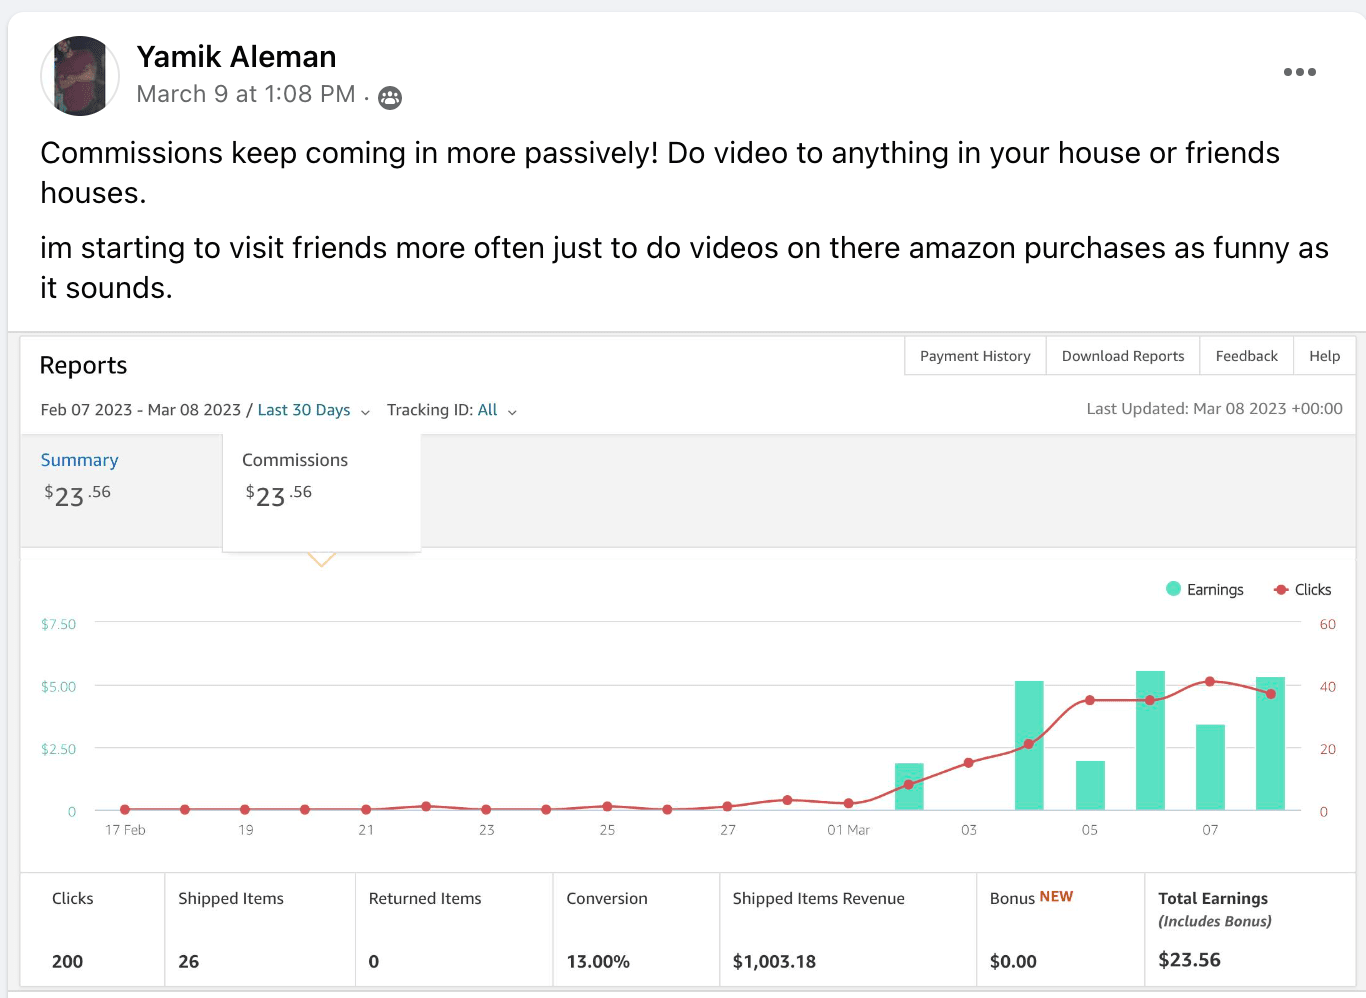The width and height of the screenshot is (1366, 998).
Task: Click the Download Reports button
Action: tap(1122, 356)
